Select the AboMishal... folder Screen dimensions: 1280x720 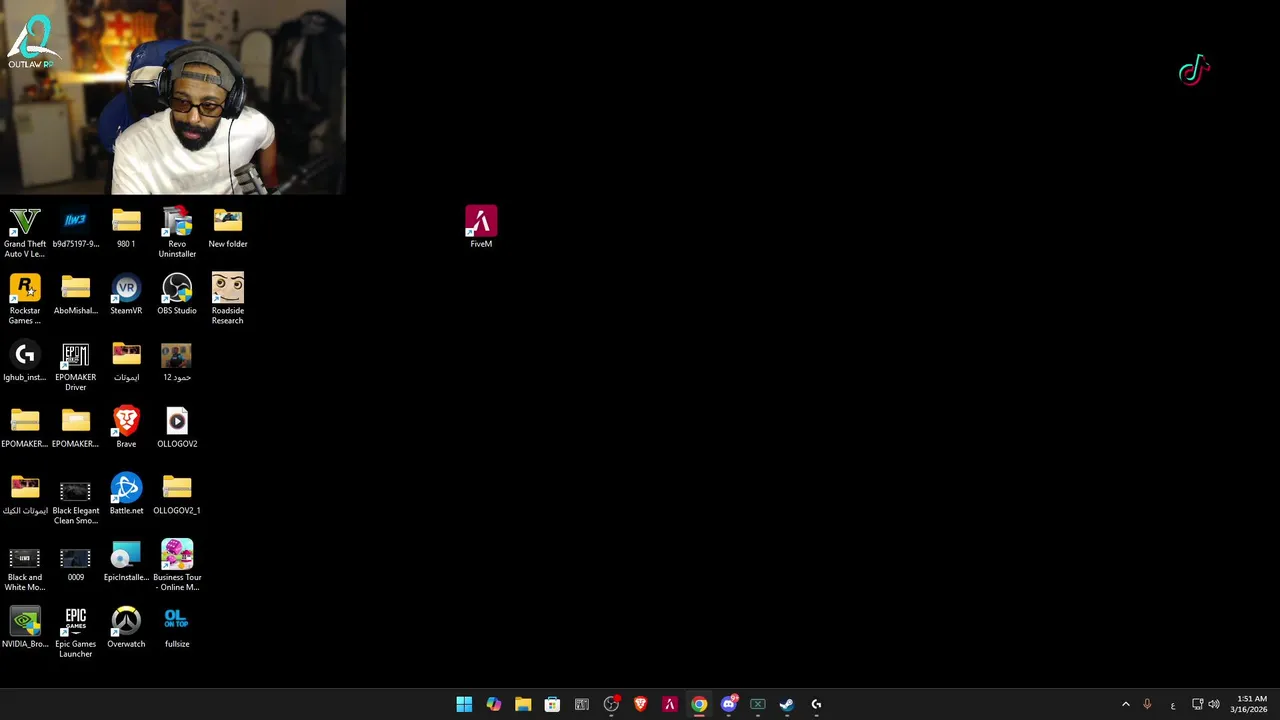(x=76, y=295)
